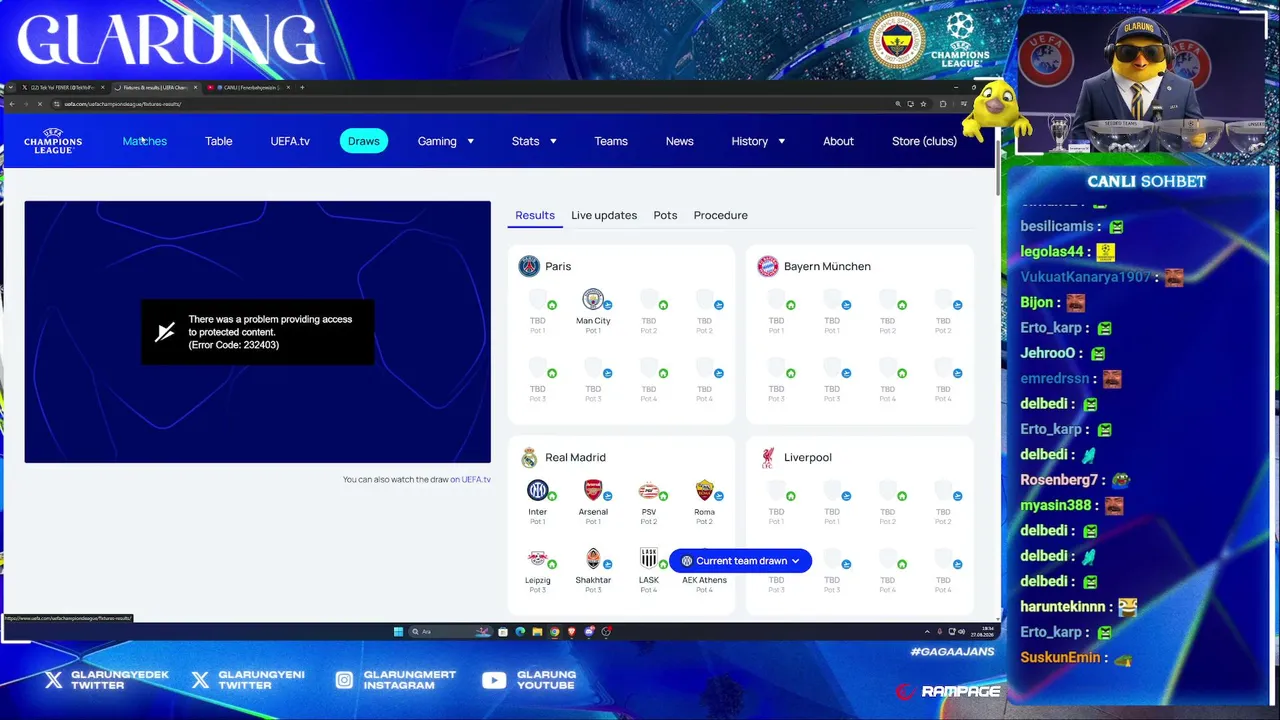
Task: Open the Teams page
Action: point(611,141)
